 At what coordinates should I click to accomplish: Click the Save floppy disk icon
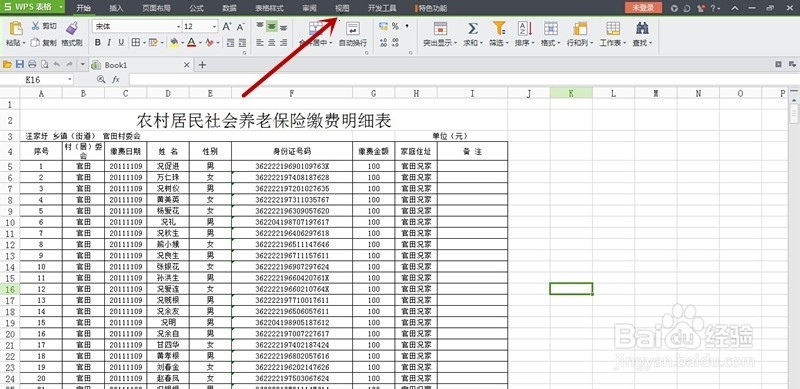tap(20, 64)
